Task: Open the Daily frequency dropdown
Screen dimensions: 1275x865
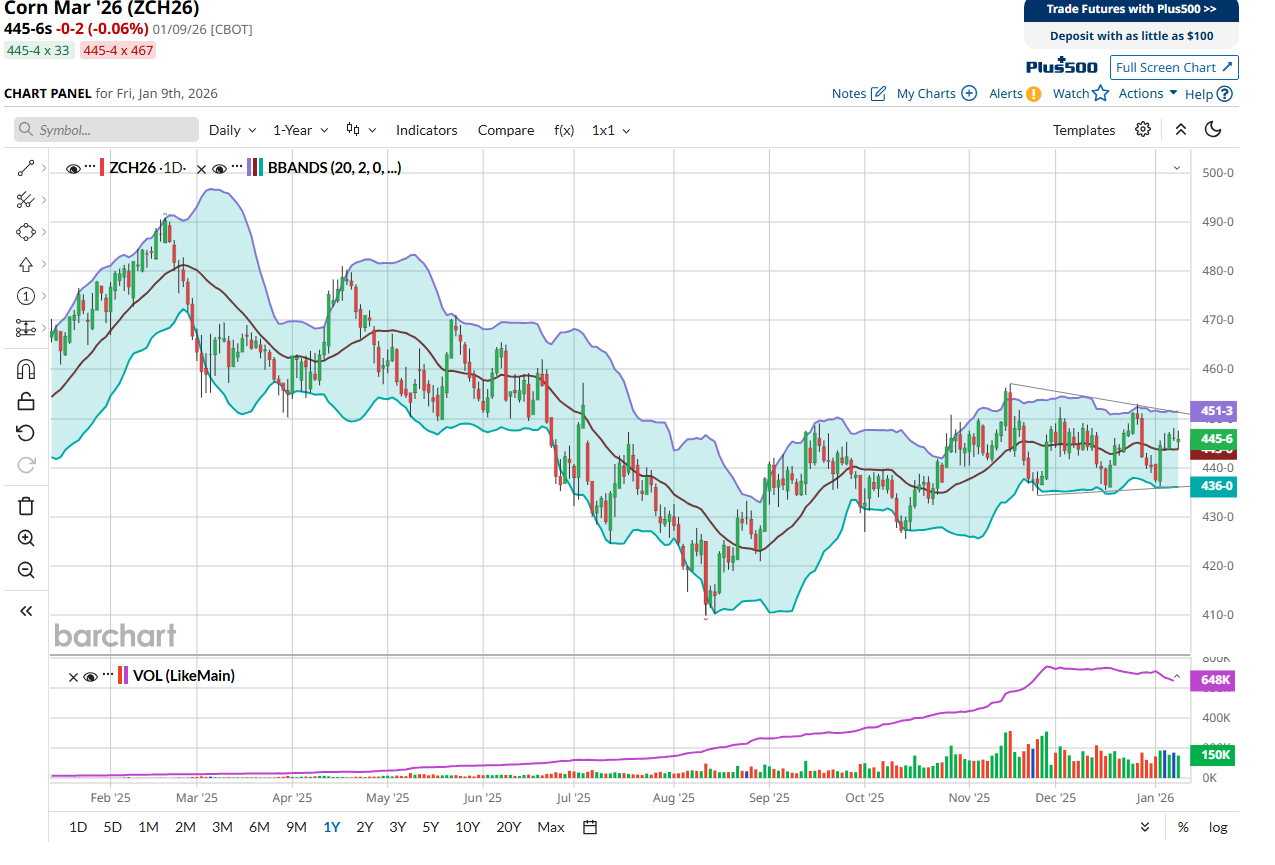Action: [232, 130]
